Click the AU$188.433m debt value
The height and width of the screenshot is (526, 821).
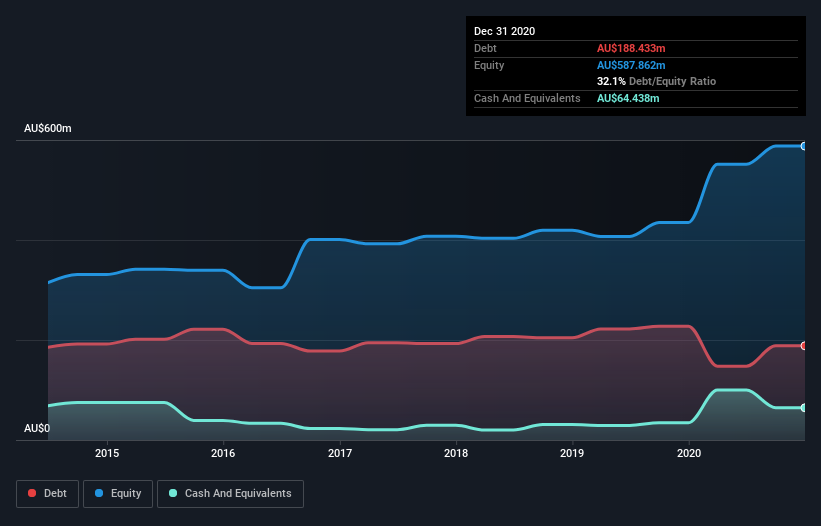[x=631, y=48]
